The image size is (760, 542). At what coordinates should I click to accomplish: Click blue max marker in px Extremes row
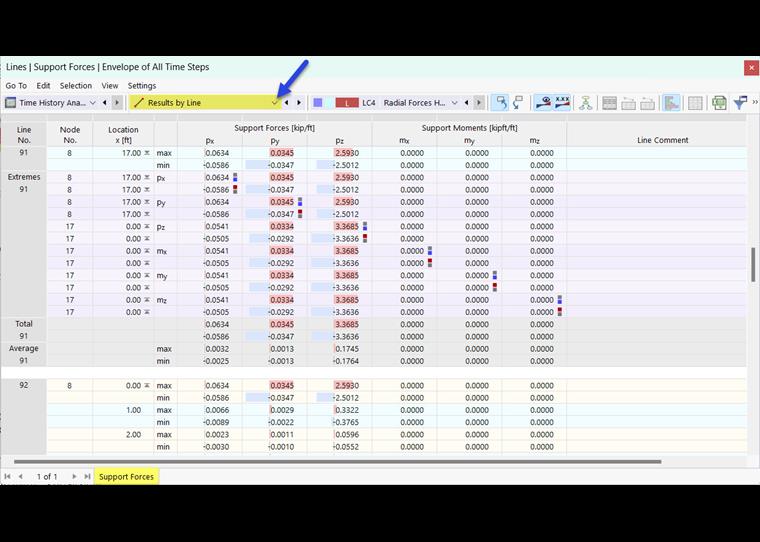point(235,177)
